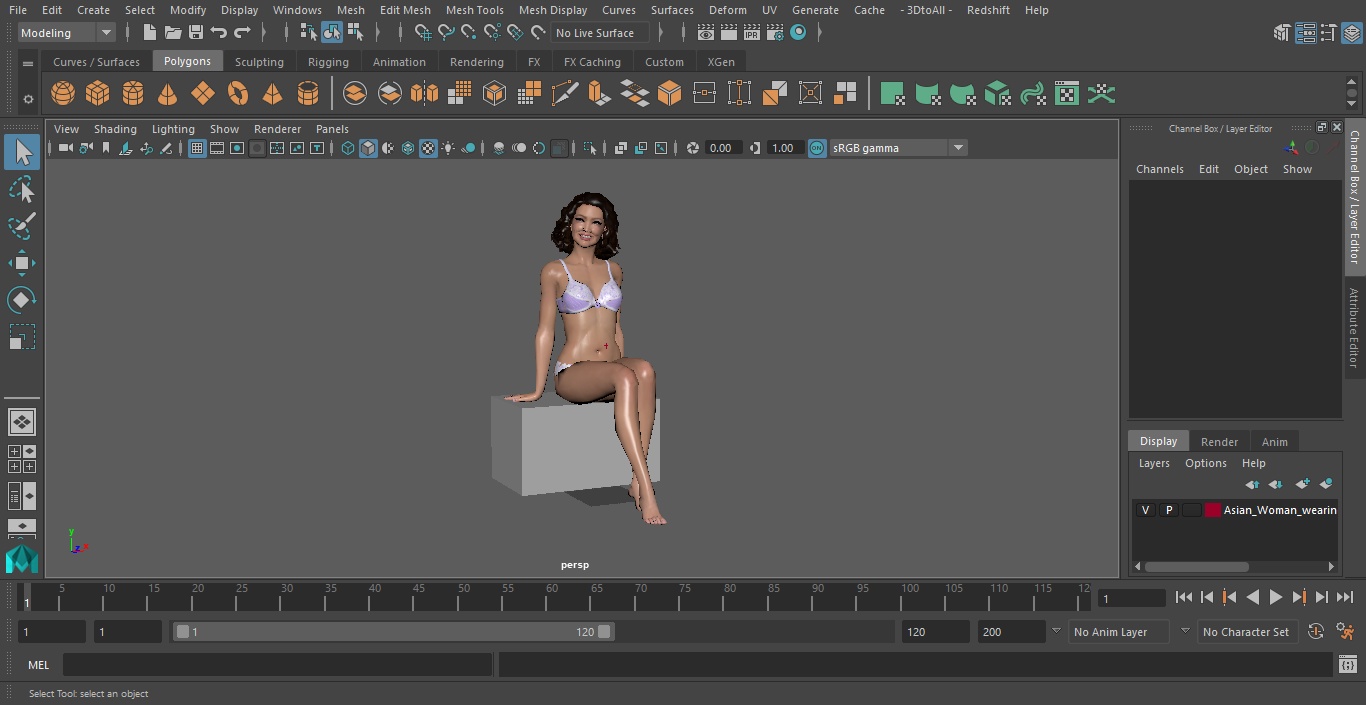
Task: Switch to the Sculpting shelf tab
Action: 259,62
